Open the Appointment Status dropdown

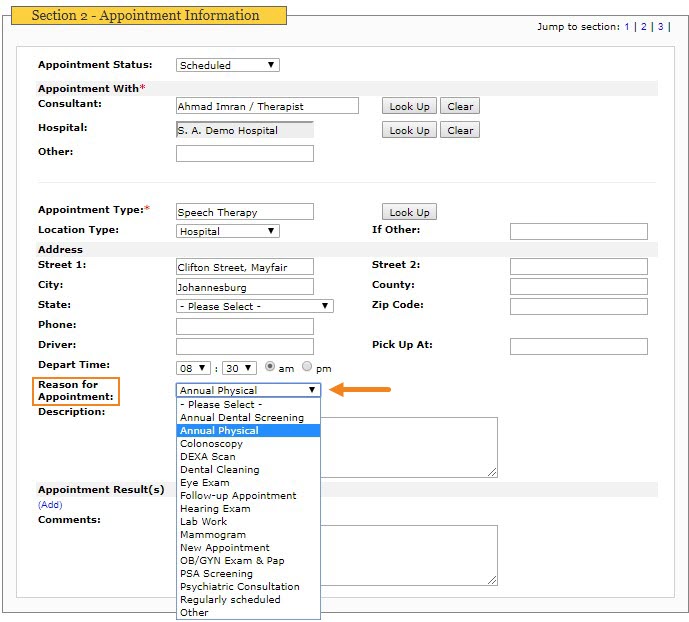click(228, 65)
